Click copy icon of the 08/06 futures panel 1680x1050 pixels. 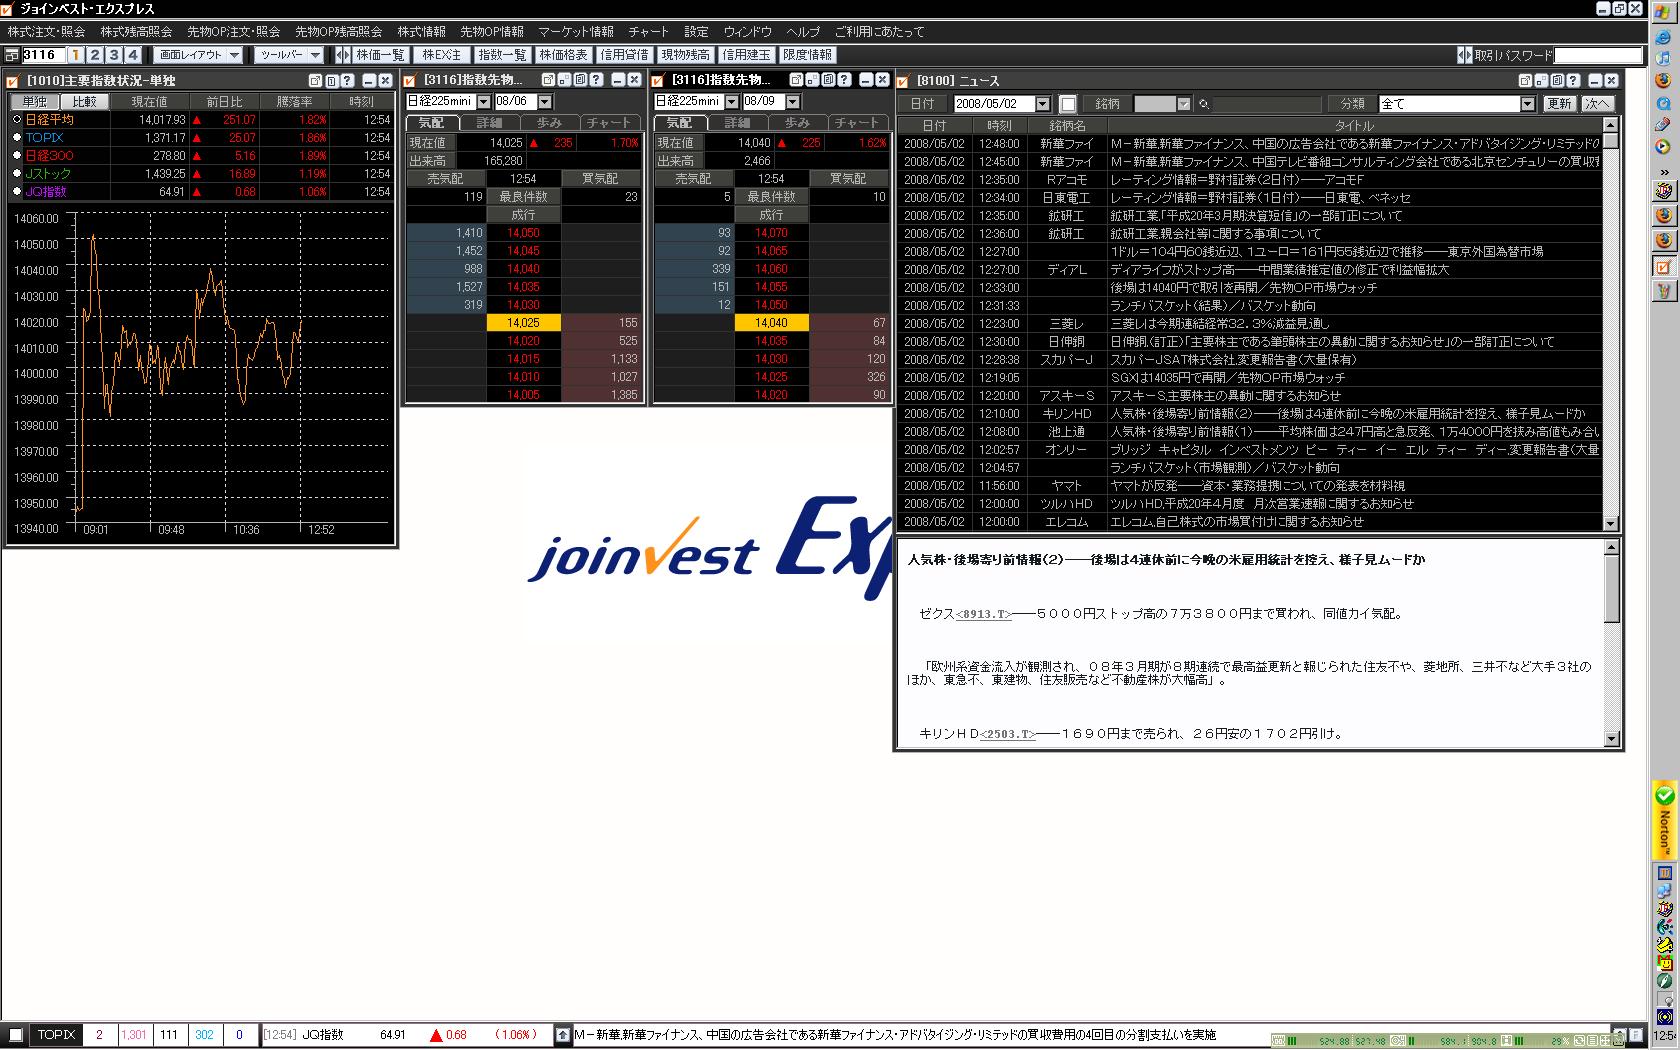580,80
